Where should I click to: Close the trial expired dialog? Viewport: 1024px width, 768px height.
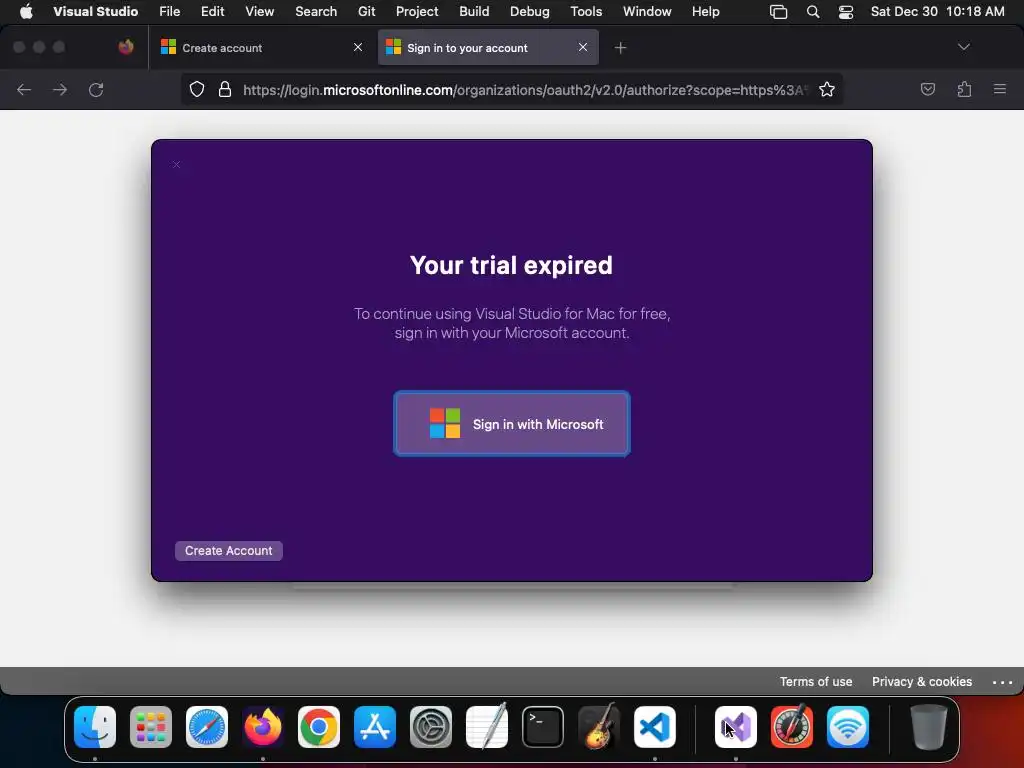176,165
